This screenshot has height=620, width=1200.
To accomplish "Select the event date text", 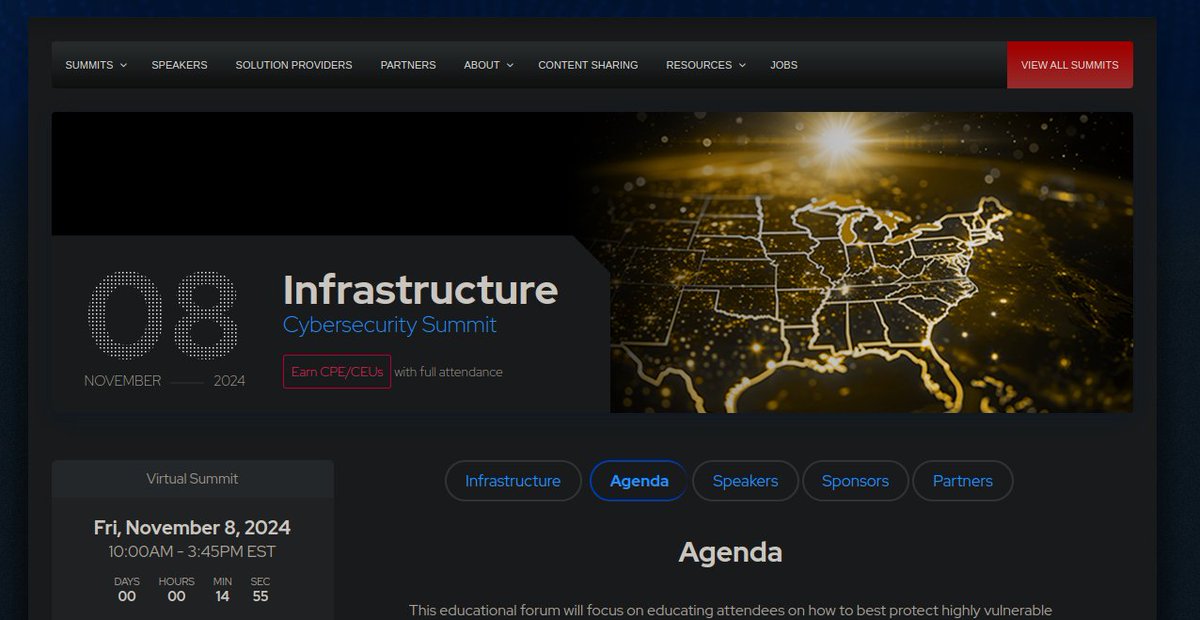I will [192, 527].
